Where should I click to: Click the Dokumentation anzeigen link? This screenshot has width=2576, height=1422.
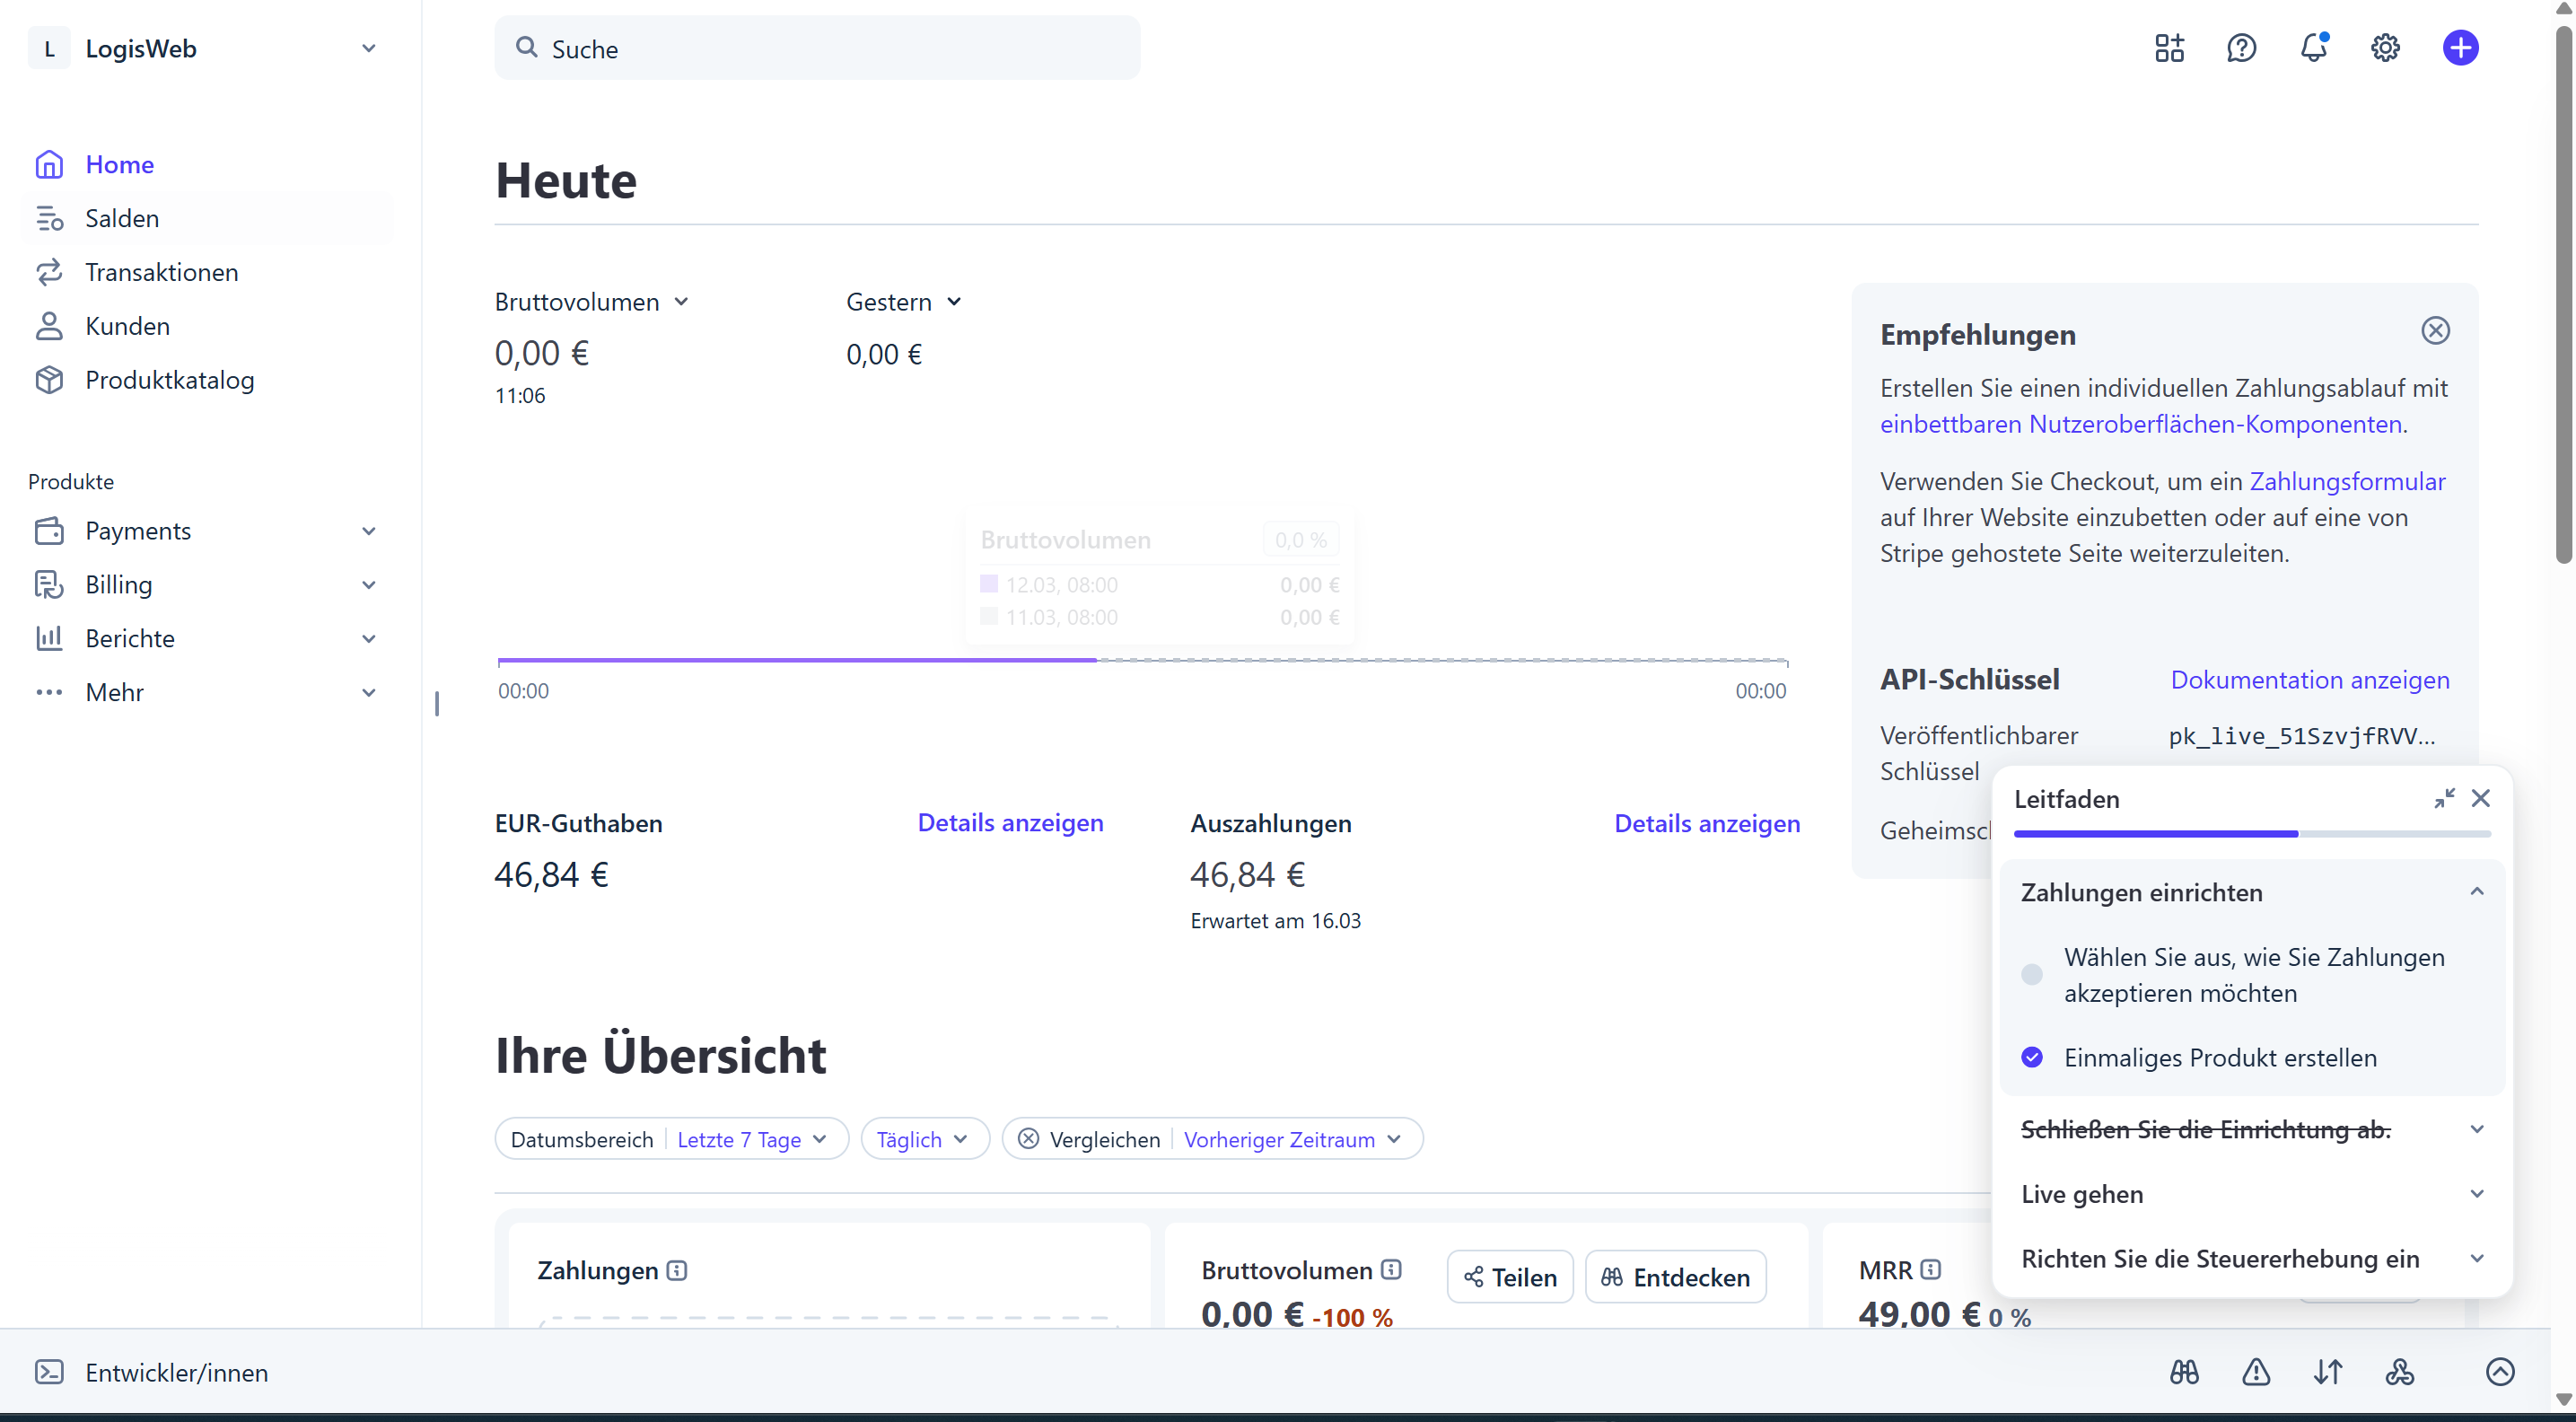point(2309,680)
